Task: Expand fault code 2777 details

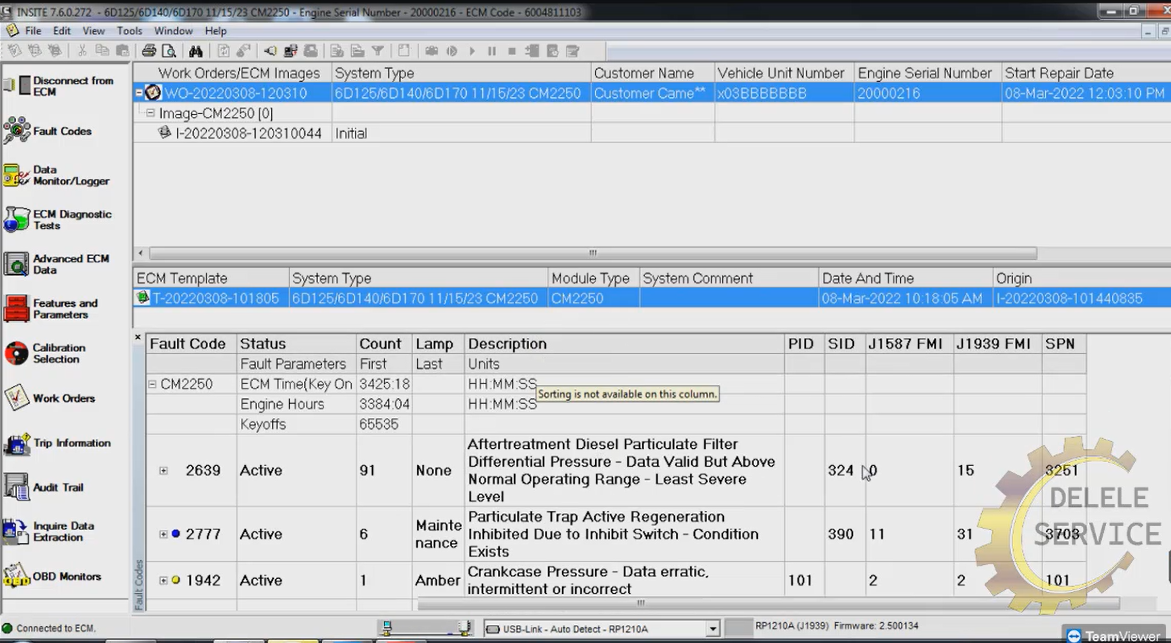Action: [x=164, y=534]
